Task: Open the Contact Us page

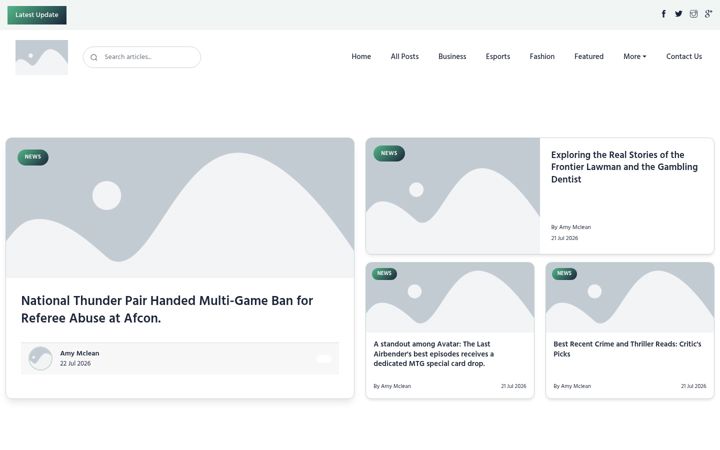Action: tap(684, 56)
